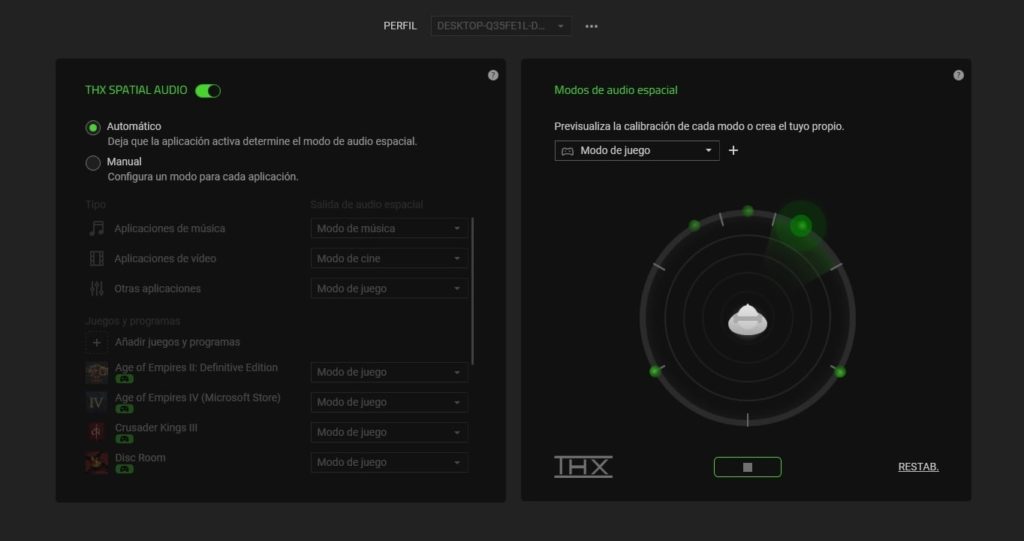Open dropdown for Aplicaciones de música
1024x541 pixels.
coord(389,229)
